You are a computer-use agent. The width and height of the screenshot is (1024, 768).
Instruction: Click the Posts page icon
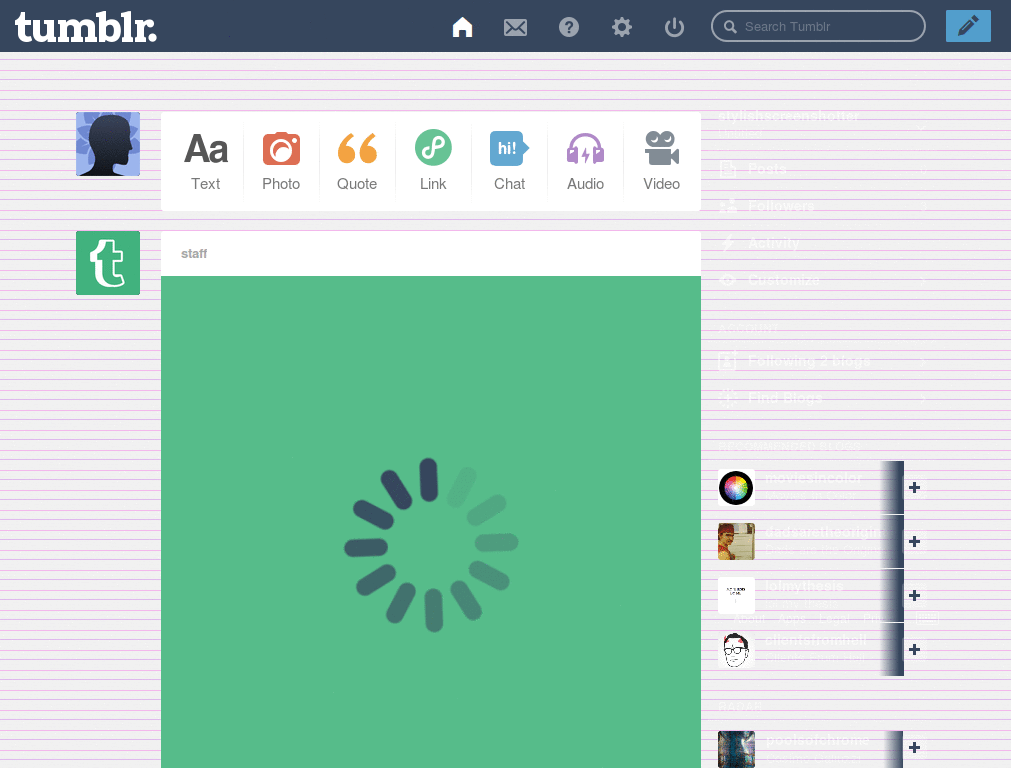728,170
